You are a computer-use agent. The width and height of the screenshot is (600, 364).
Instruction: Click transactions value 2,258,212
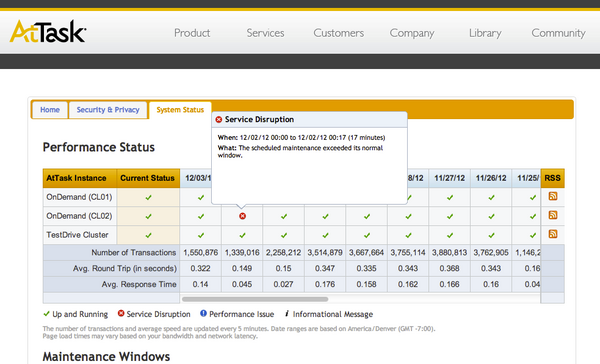pyautogui.click(x=284, y=253)
